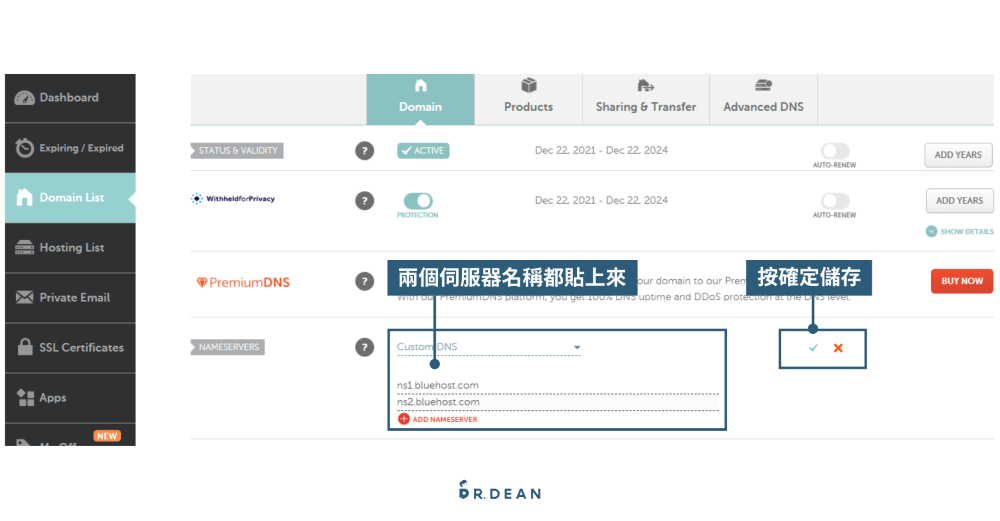Click the ns1.bluehost.com nameserver field
1000x521 pixels.
coord(557,385)
